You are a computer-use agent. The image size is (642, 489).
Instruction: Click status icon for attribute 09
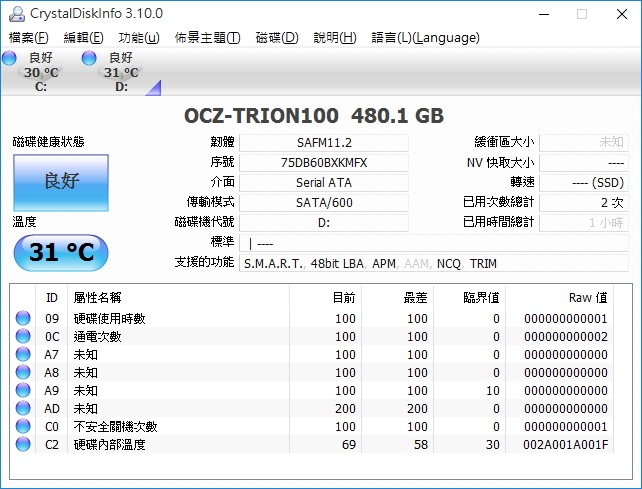pyautogui.click(x=23, y=318)
